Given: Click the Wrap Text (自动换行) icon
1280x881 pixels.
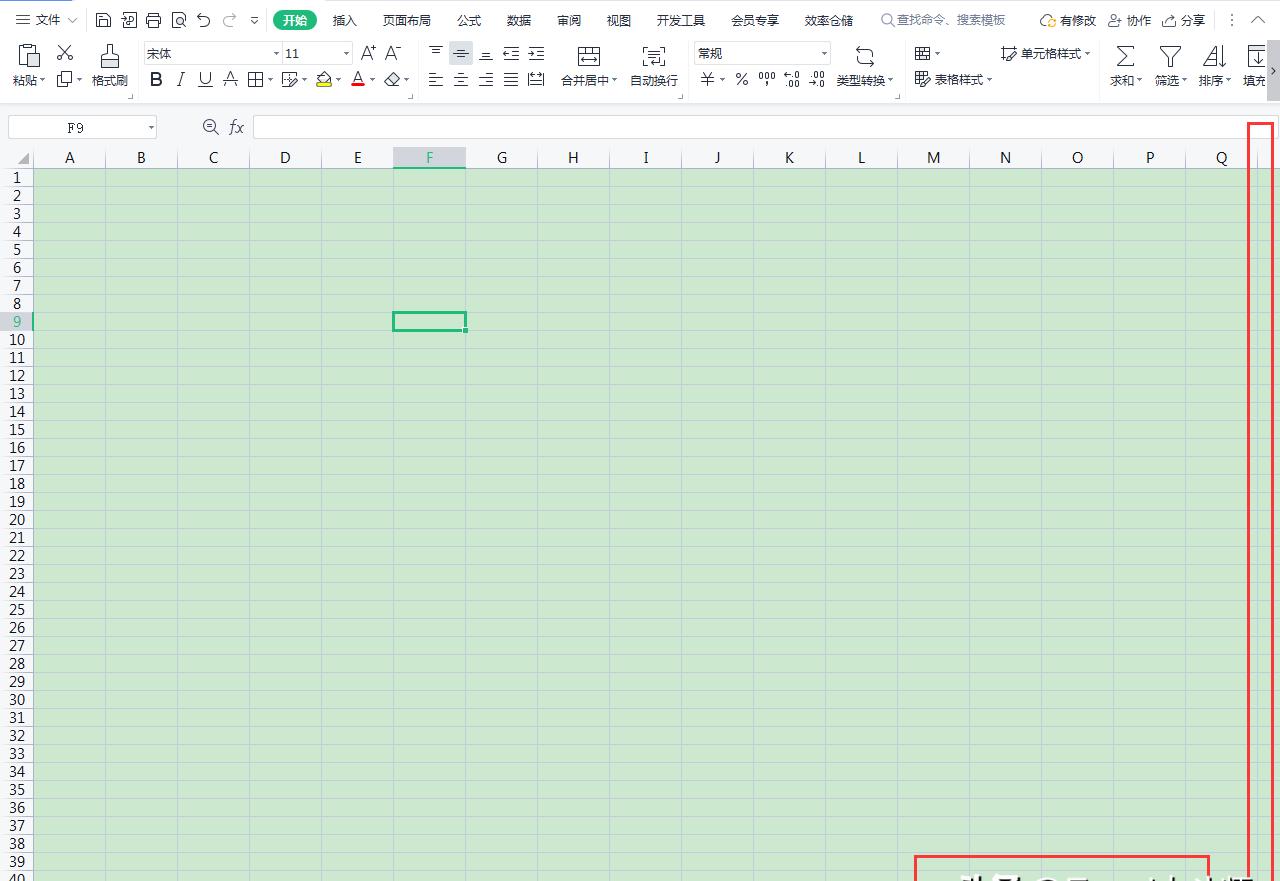Looking at the screenshot, I should coord(654,56).
